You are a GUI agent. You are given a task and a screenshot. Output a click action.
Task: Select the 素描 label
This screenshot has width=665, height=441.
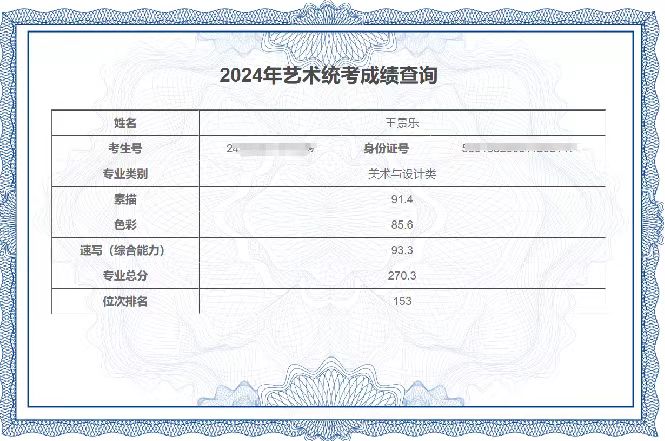(x=125, y=199)
